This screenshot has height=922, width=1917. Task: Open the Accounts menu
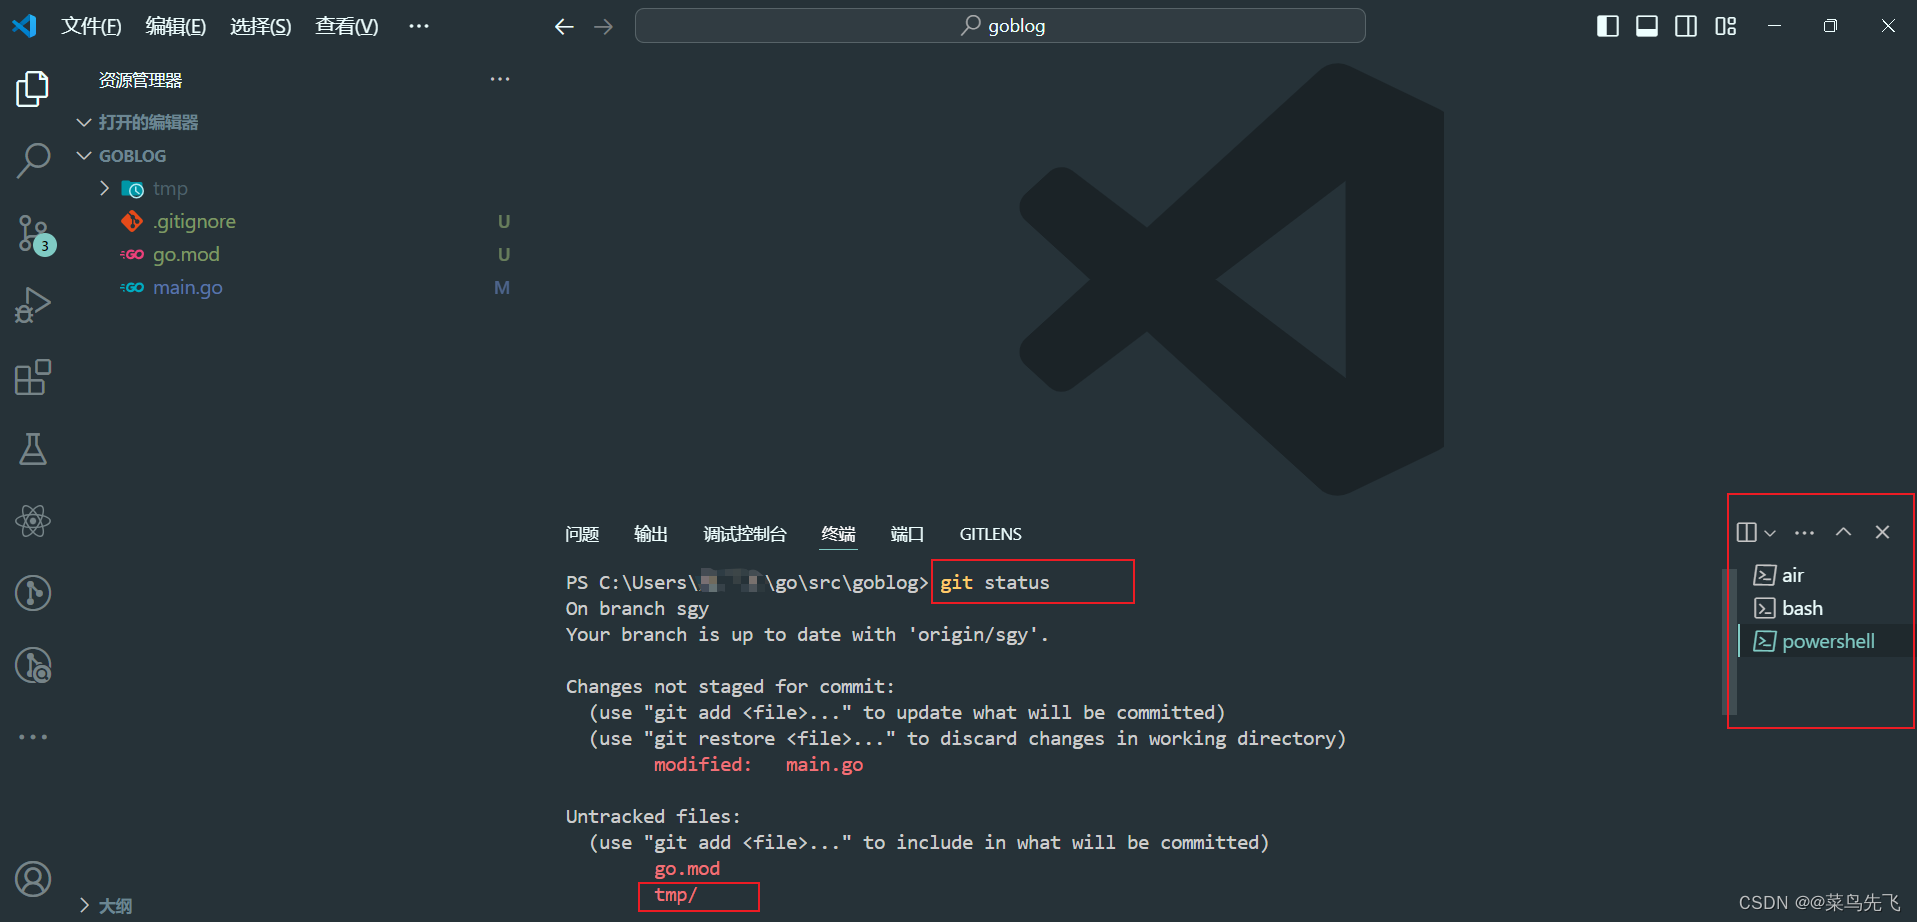point(32,879)
